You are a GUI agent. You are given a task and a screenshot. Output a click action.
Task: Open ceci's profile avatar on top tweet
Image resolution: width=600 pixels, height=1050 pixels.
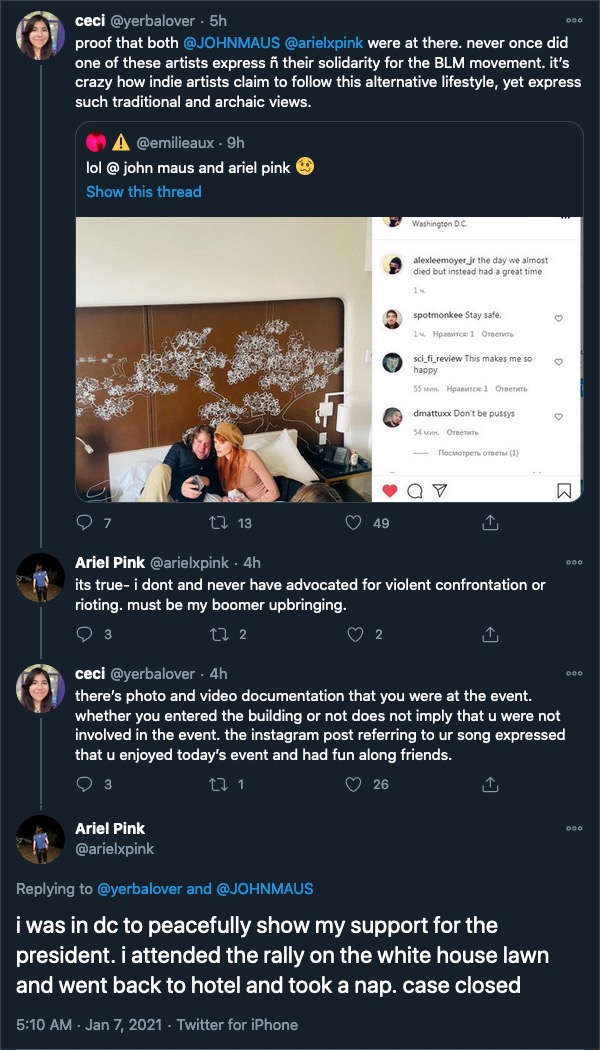point(40,37)
